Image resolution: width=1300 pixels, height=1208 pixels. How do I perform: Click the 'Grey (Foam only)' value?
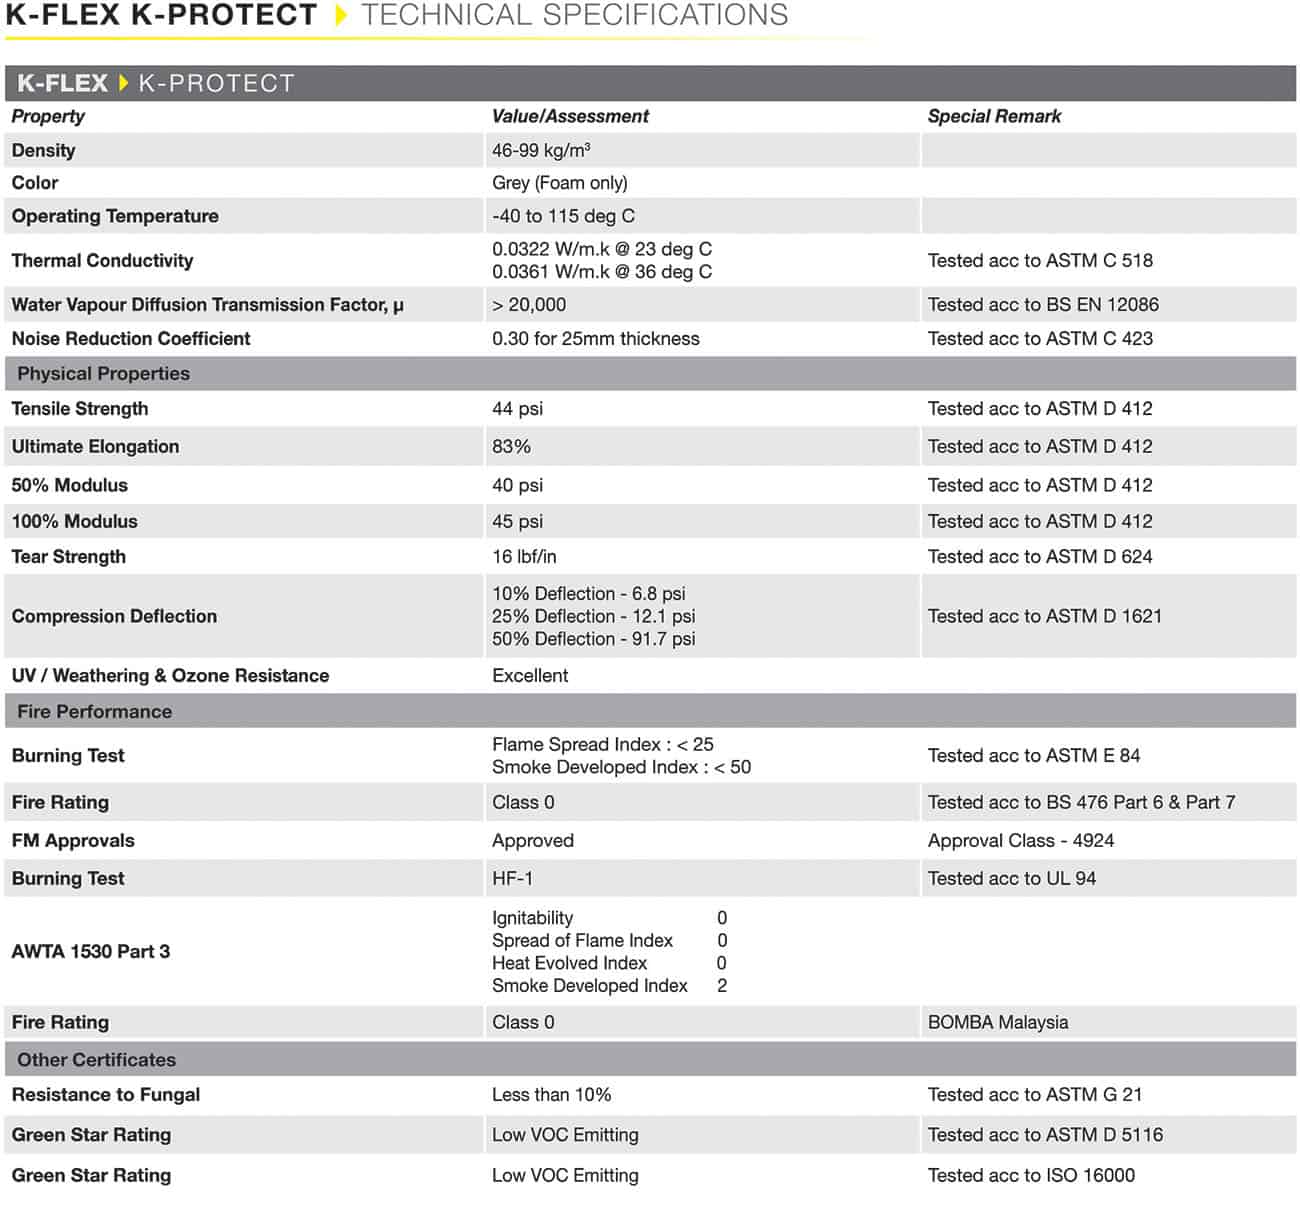560,183
